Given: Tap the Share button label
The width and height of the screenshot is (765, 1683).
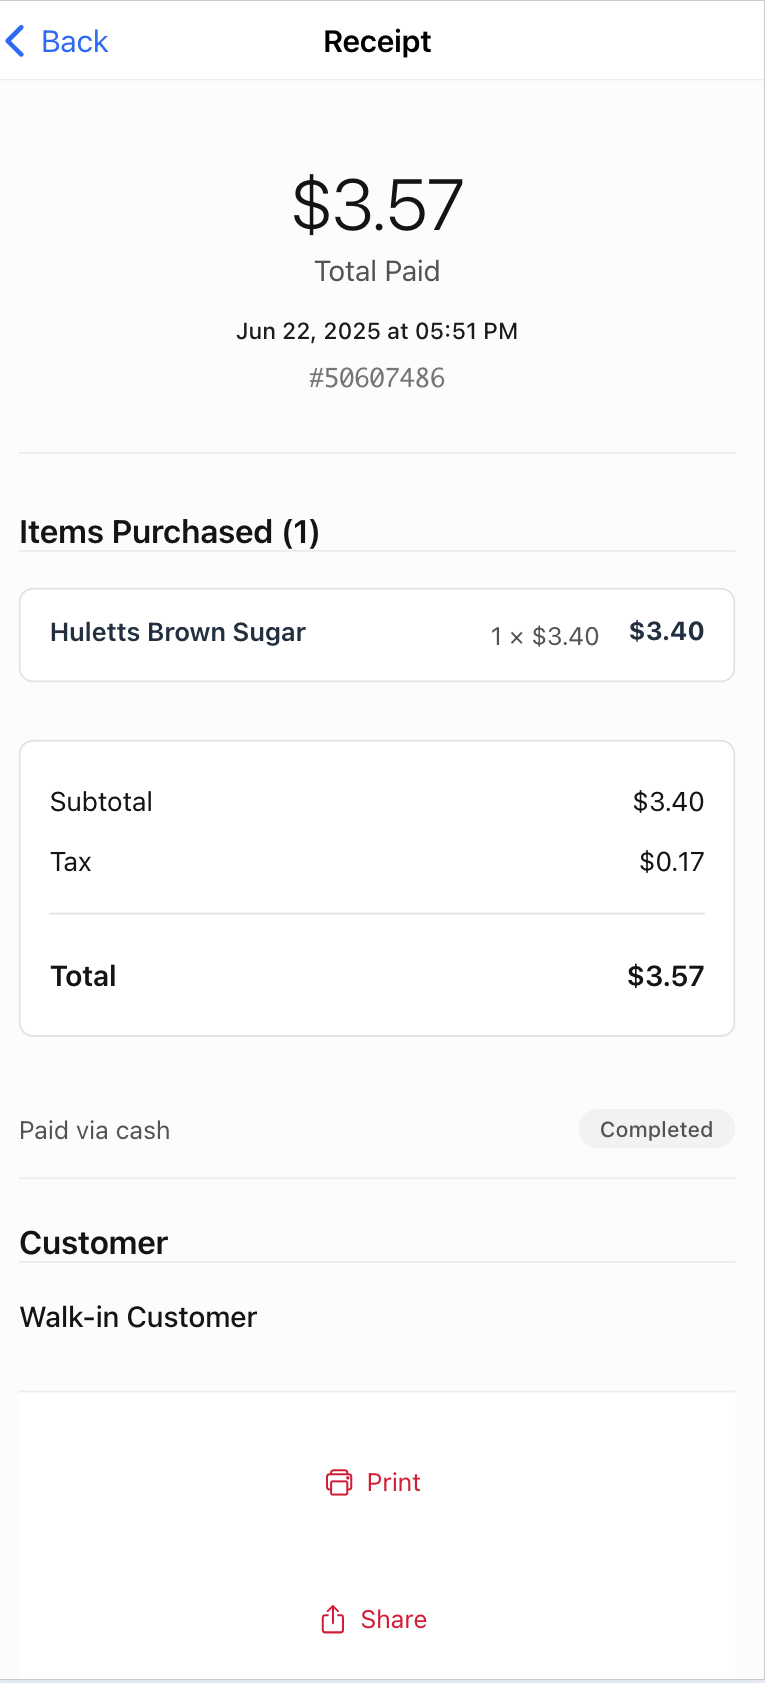Looking at the screenshot, I should coord(394,1619).
